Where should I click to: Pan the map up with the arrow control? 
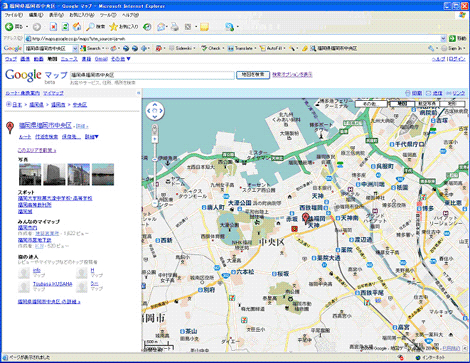coord(154,105)
